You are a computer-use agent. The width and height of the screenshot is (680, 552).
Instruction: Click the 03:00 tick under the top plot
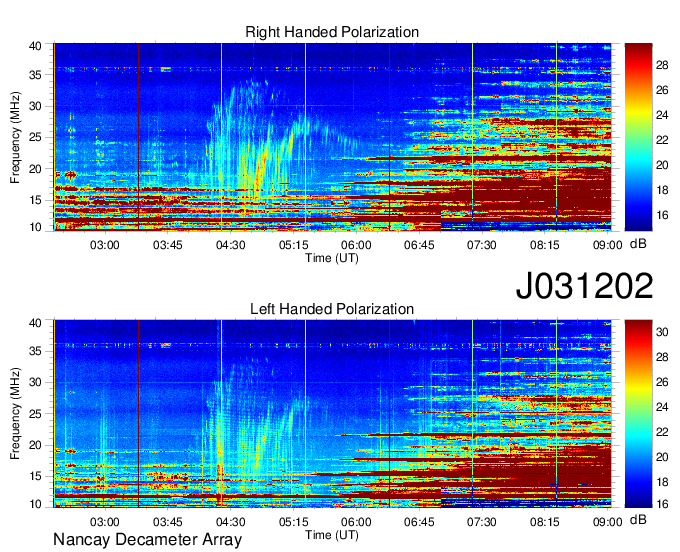click(105, 245)
